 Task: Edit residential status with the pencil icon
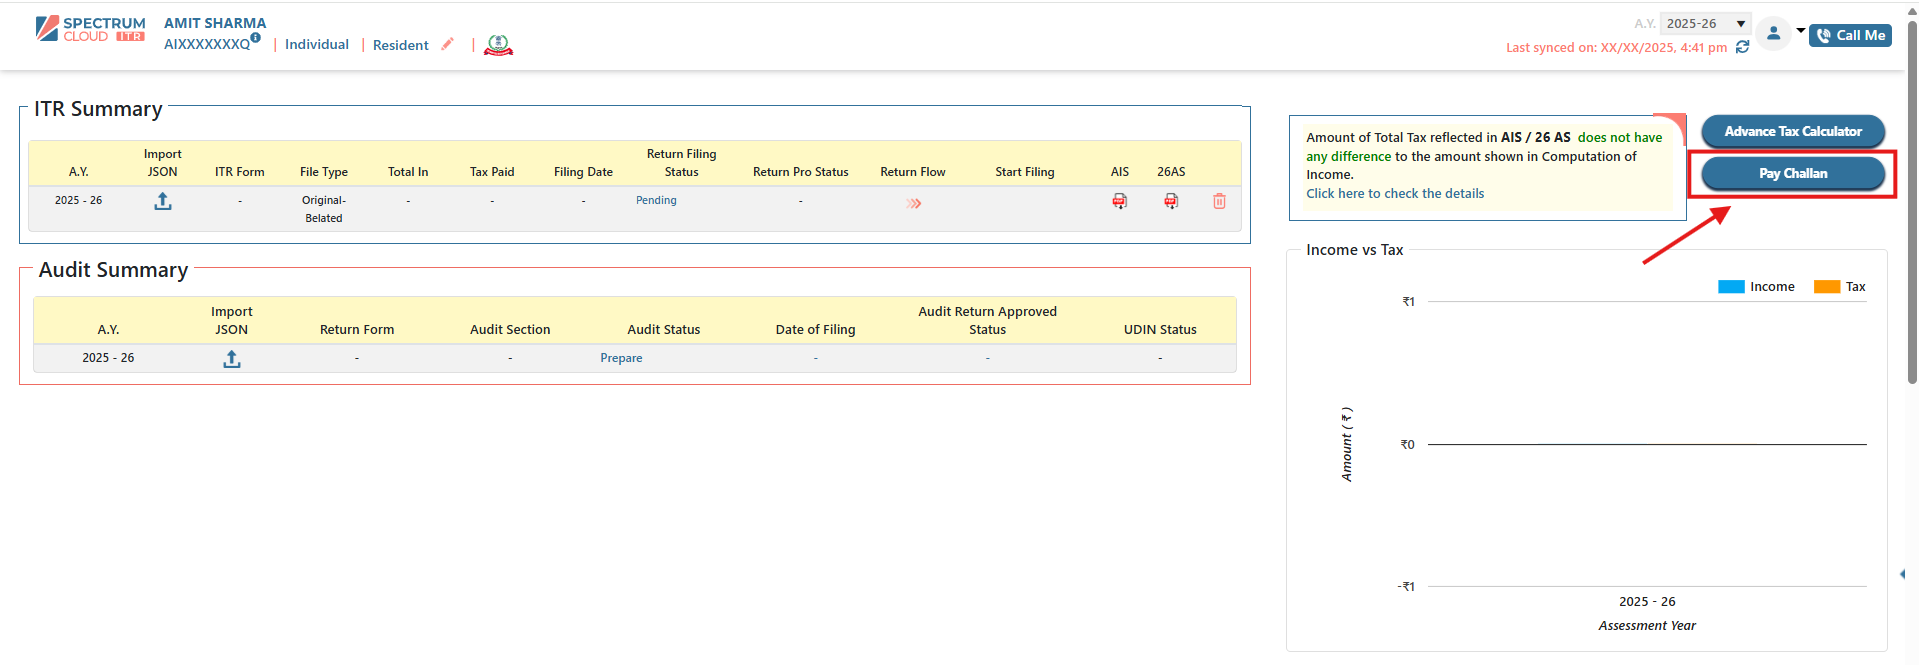pyautogui.click(x=447, y=44)
